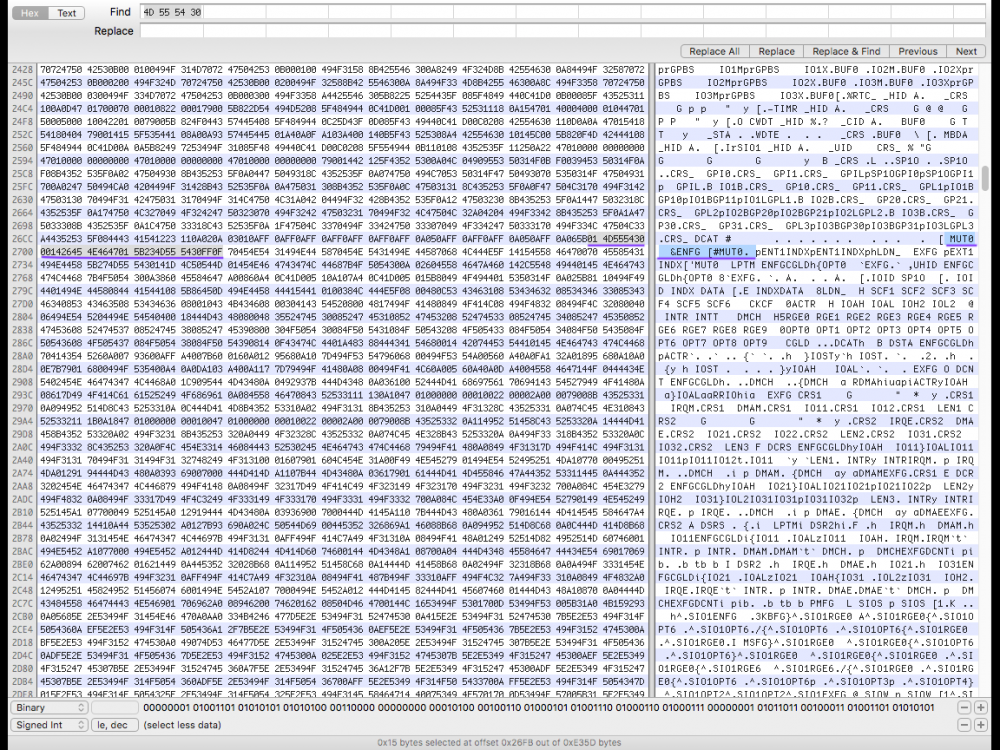Select line offset 24F8
Viewport: 1000px width, 750px height.
tap(22, 121)
